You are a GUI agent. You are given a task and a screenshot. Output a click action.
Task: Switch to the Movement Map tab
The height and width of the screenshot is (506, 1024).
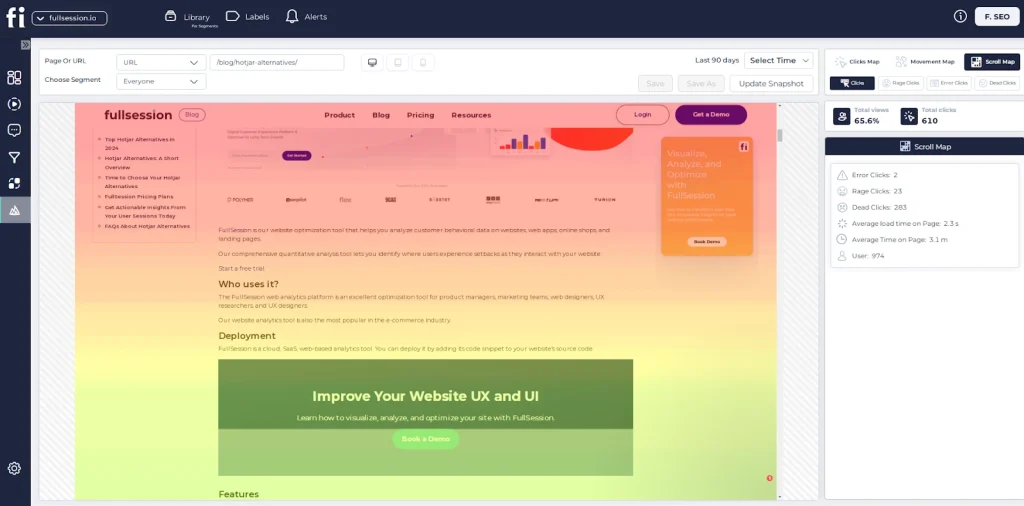(x=925, y=62)
